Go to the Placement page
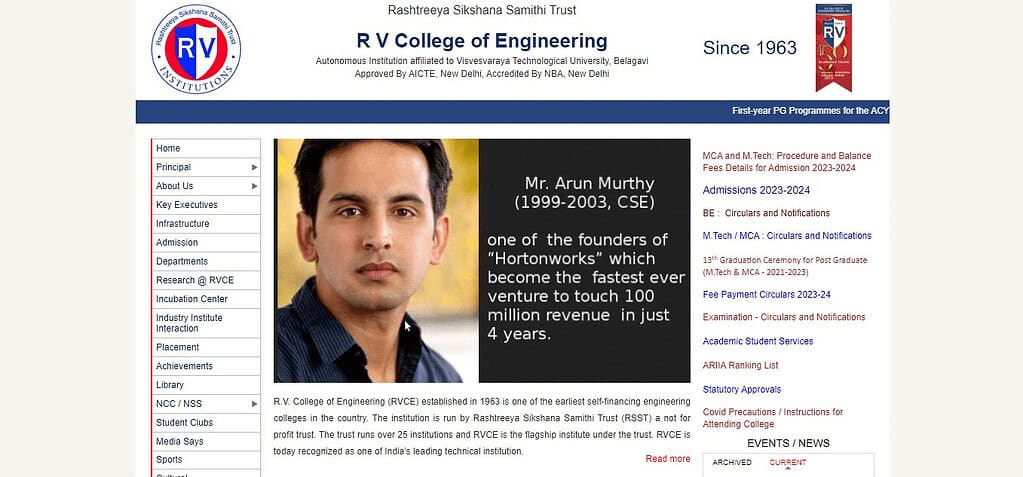1023x477 pixels. pos(206,348)
